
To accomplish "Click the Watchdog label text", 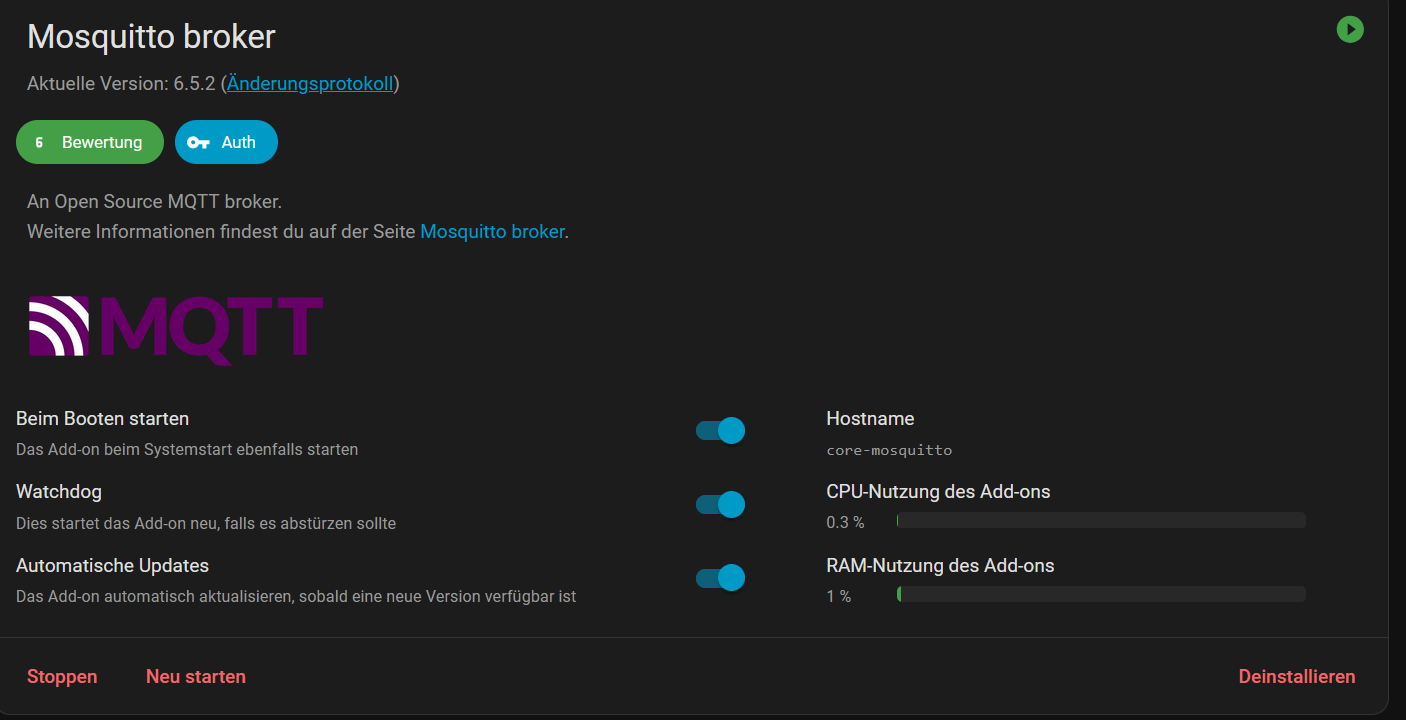I will point(59,492).
